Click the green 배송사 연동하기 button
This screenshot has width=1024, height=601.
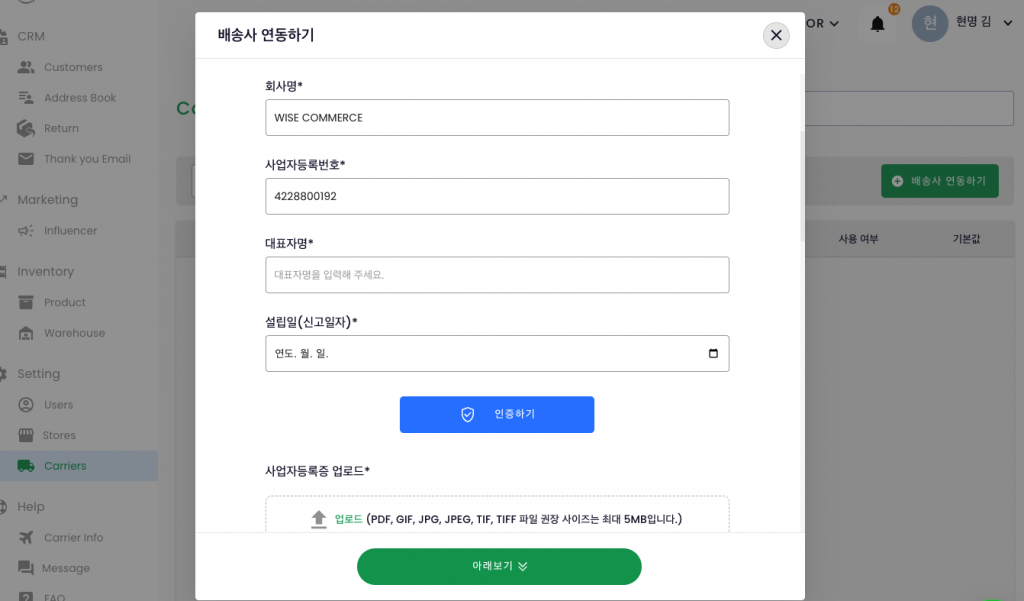[939, 181]
